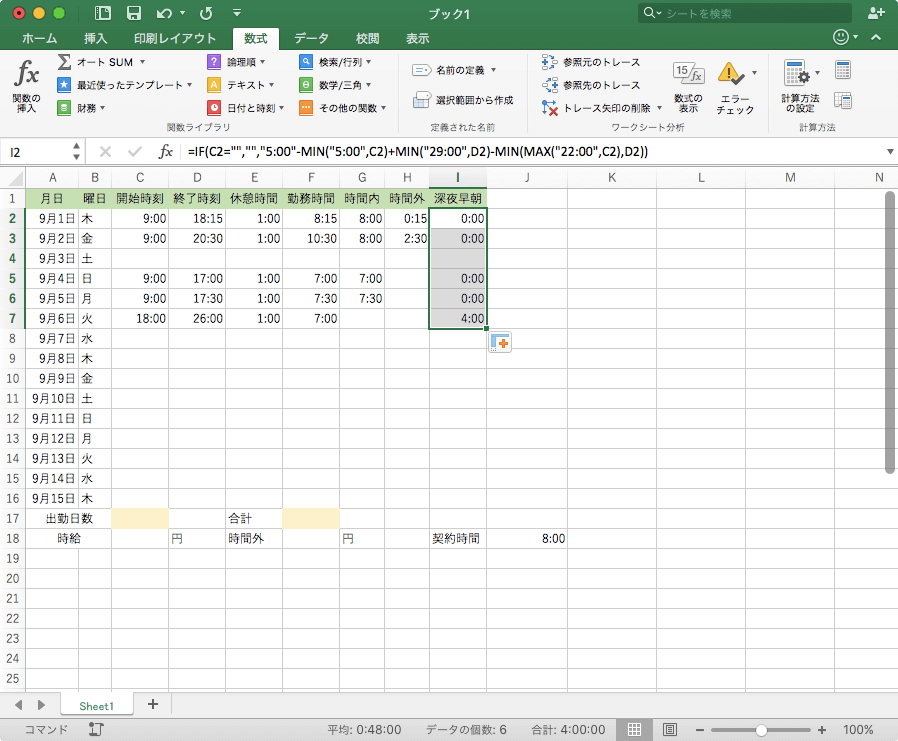The image size is (898, 741).
Task: Click the select-all corner triangle
Action: pos(13,178)
